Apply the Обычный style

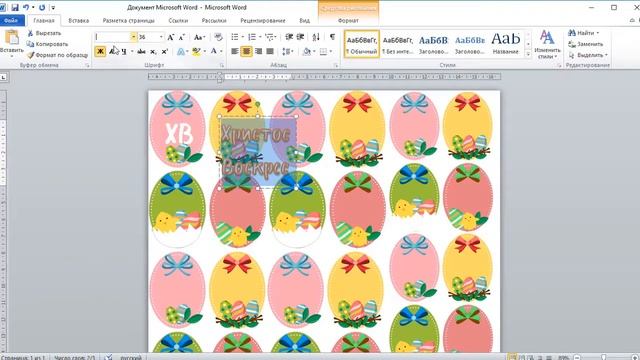pyautogui.click(x=362, y=44)
